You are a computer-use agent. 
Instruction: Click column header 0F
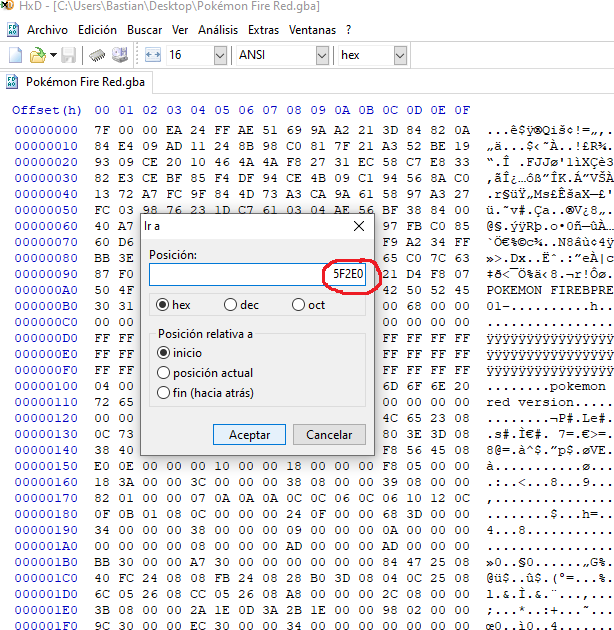(x=462, y=110)
